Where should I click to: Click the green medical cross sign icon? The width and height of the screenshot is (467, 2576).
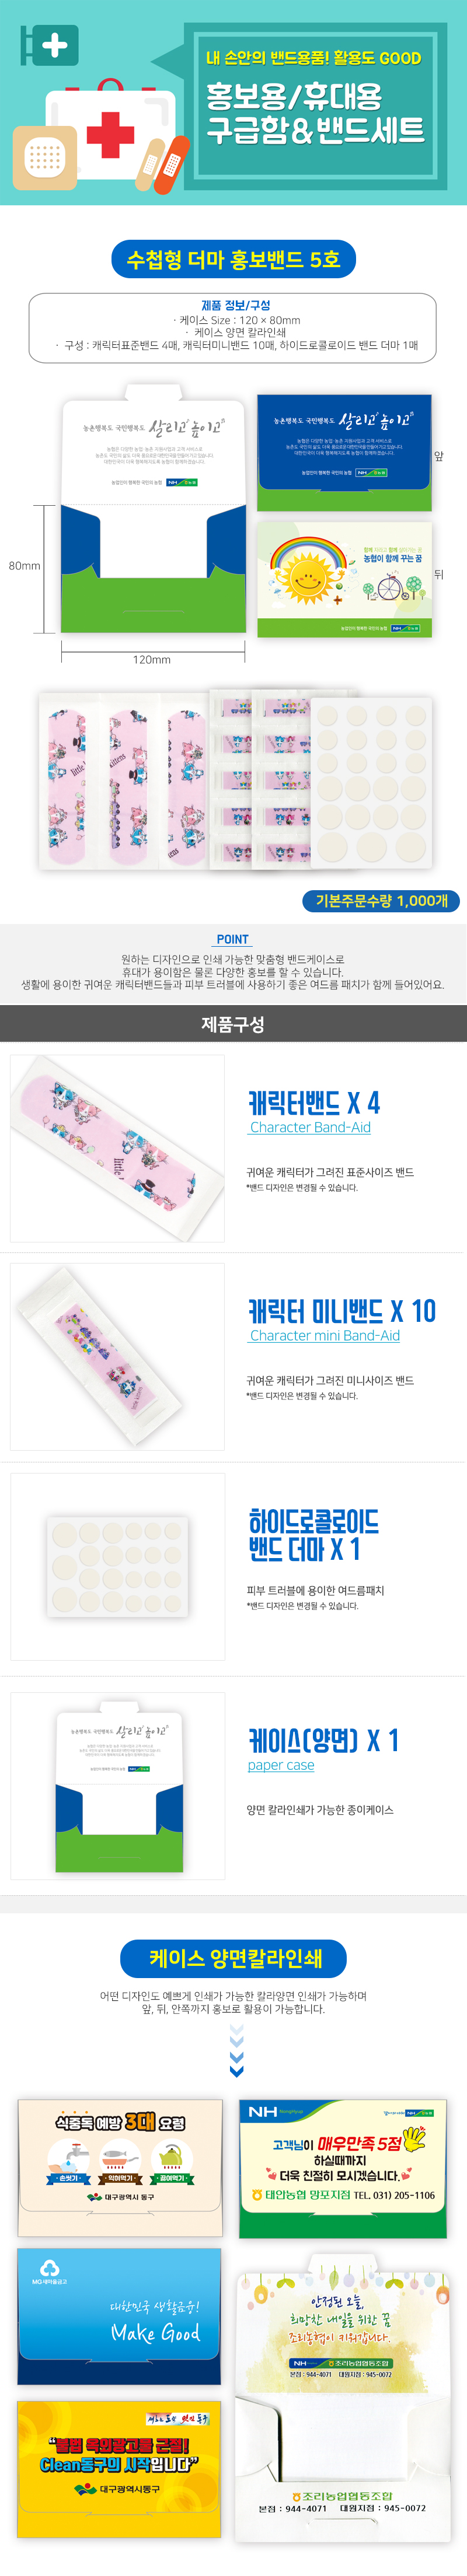pyautogui.click(x=50, y=45)
